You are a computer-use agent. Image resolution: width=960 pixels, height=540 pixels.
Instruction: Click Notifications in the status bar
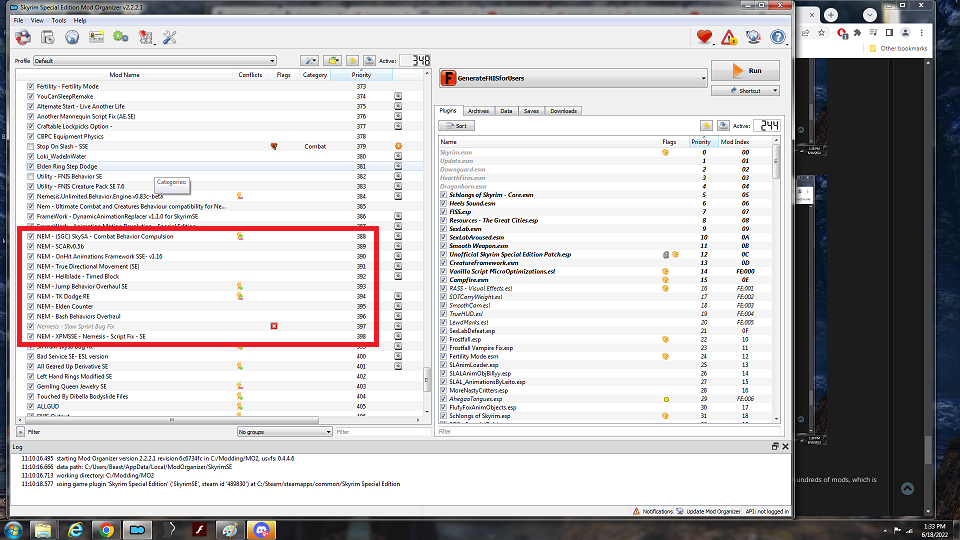point(653,511)
